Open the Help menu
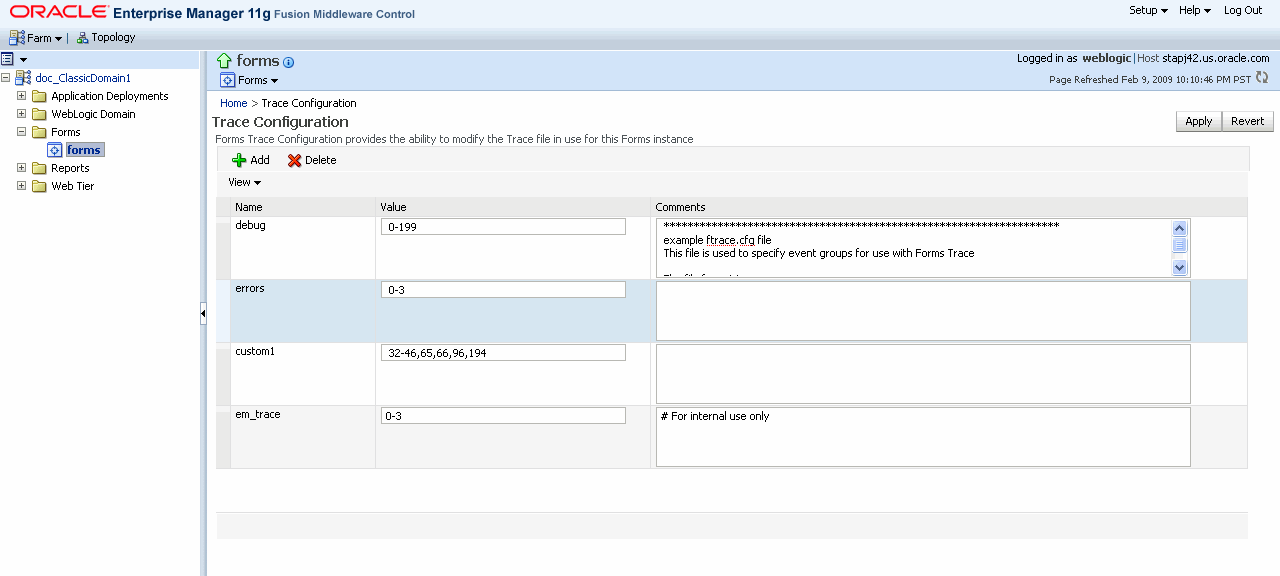 (1192, 10)
